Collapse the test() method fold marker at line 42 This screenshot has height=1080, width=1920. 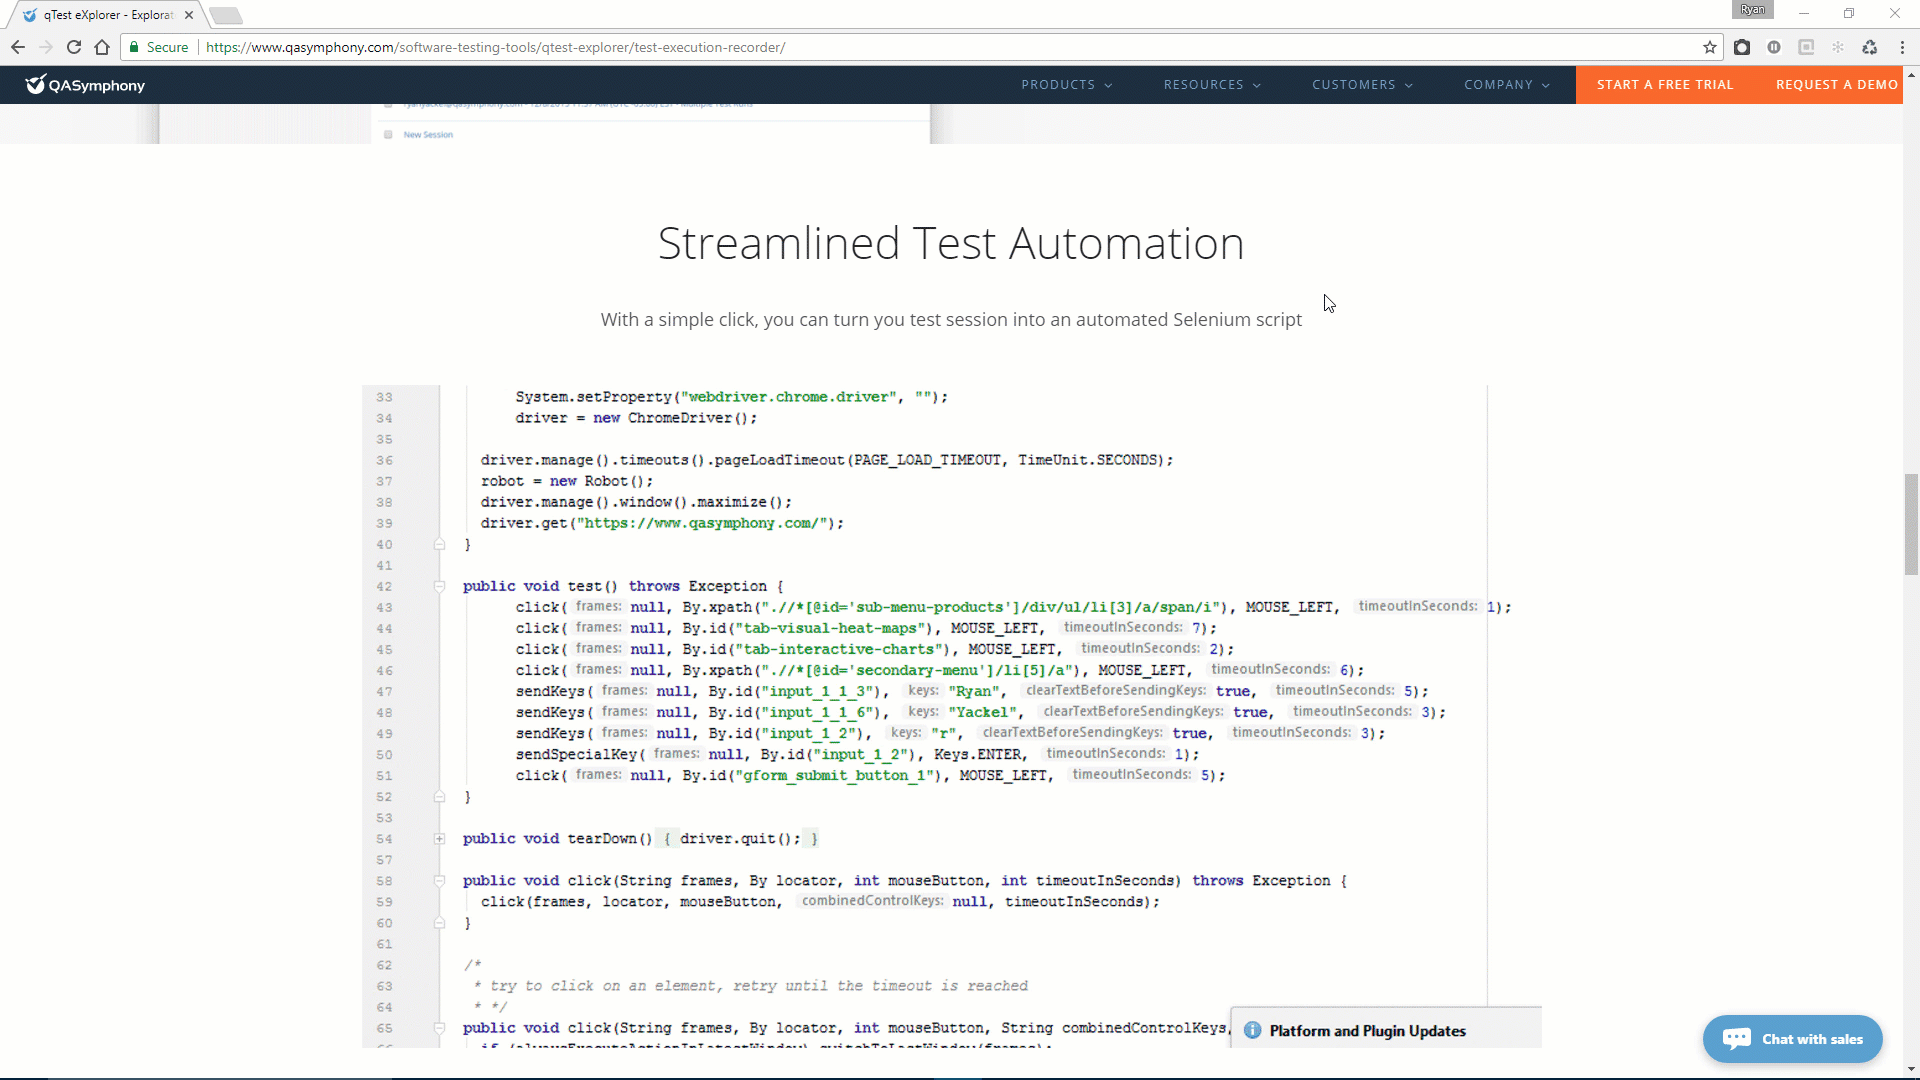click(439, 586)
